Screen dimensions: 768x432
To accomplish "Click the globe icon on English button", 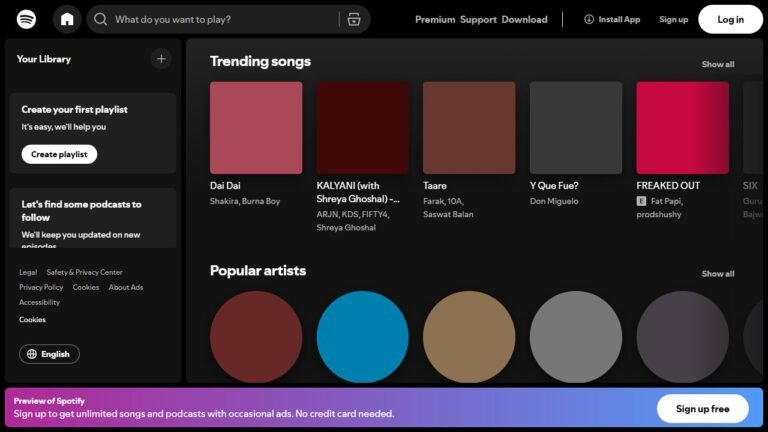I will [x=32, y=354].
